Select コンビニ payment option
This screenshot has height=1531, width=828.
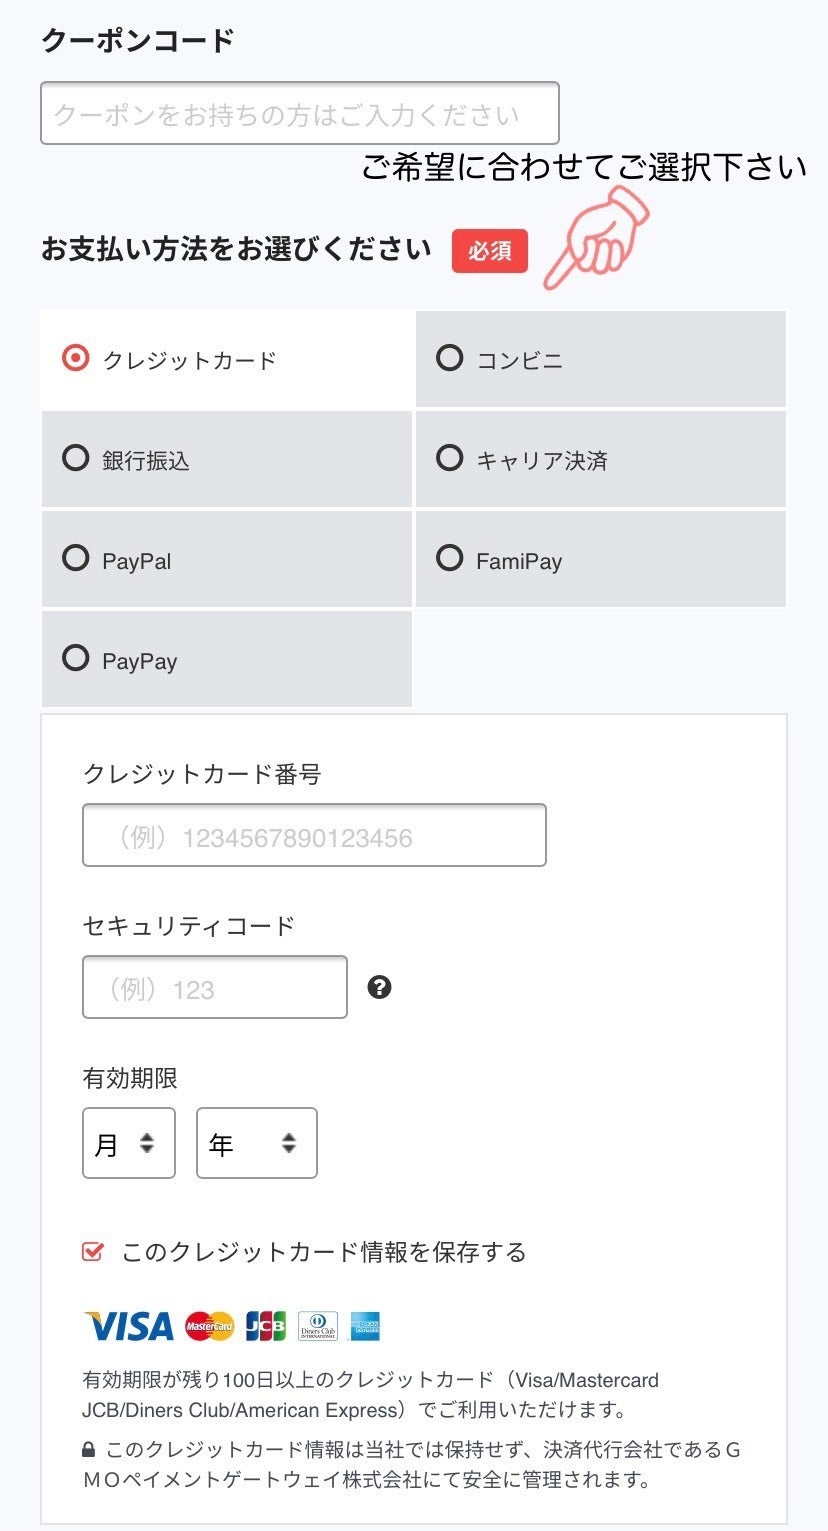pos(601,359)
